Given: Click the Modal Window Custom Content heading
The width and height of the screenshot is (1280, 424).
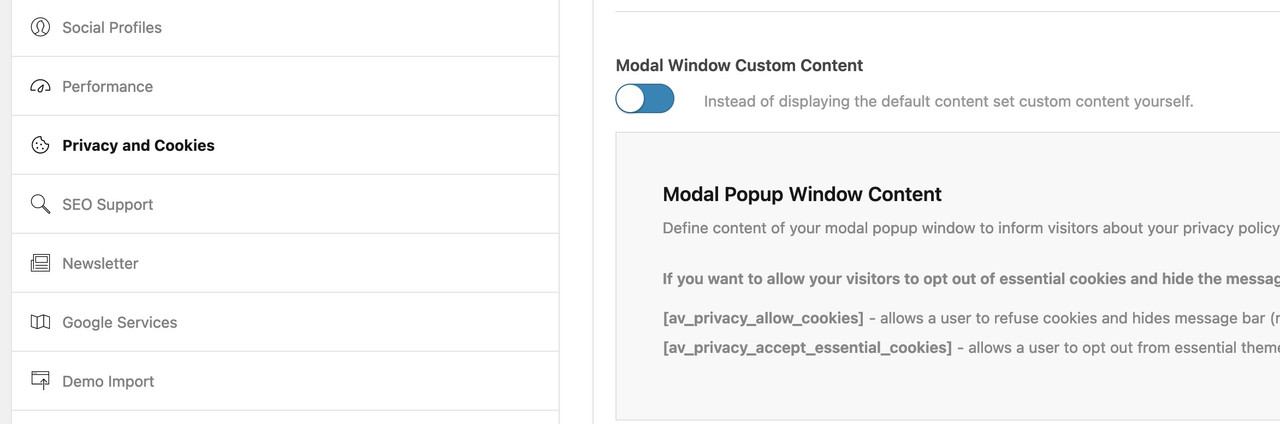Looking at the screenshot, I should [739, 65].
